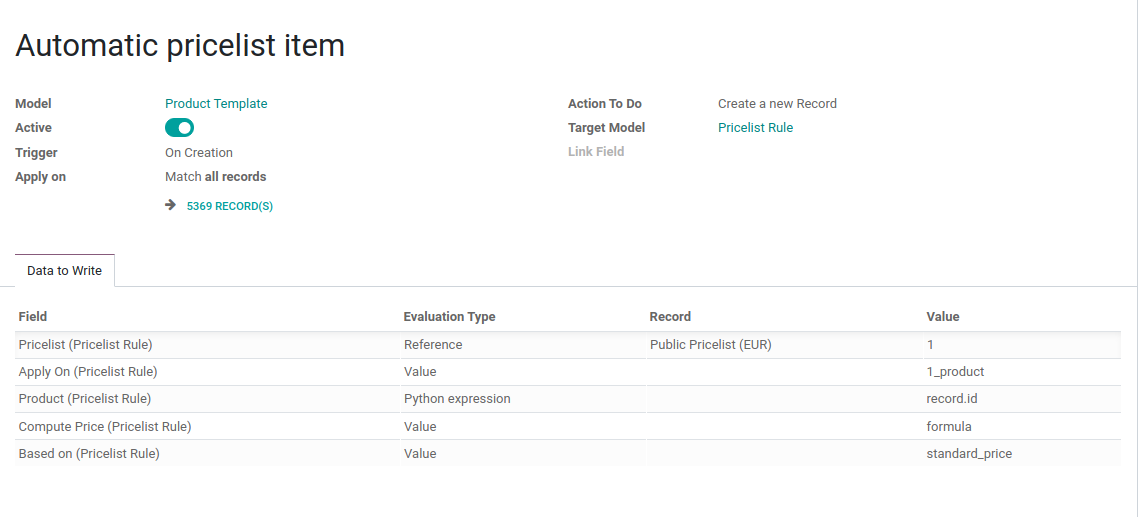
Task: Select the Apply On (Pricelist Rule) row
Action: point(568,372)
